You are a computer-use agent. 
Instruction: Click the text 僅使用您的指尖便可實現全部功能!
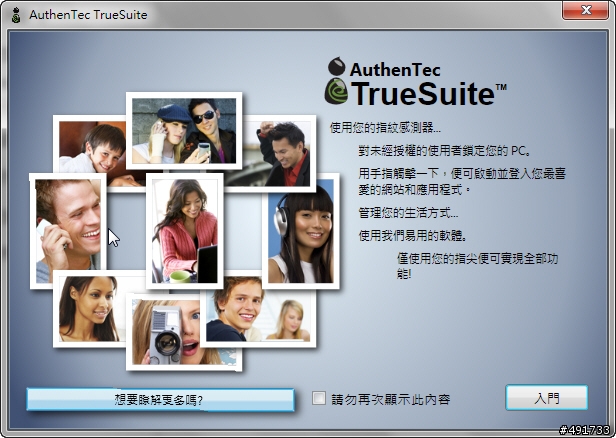[477, 266]
